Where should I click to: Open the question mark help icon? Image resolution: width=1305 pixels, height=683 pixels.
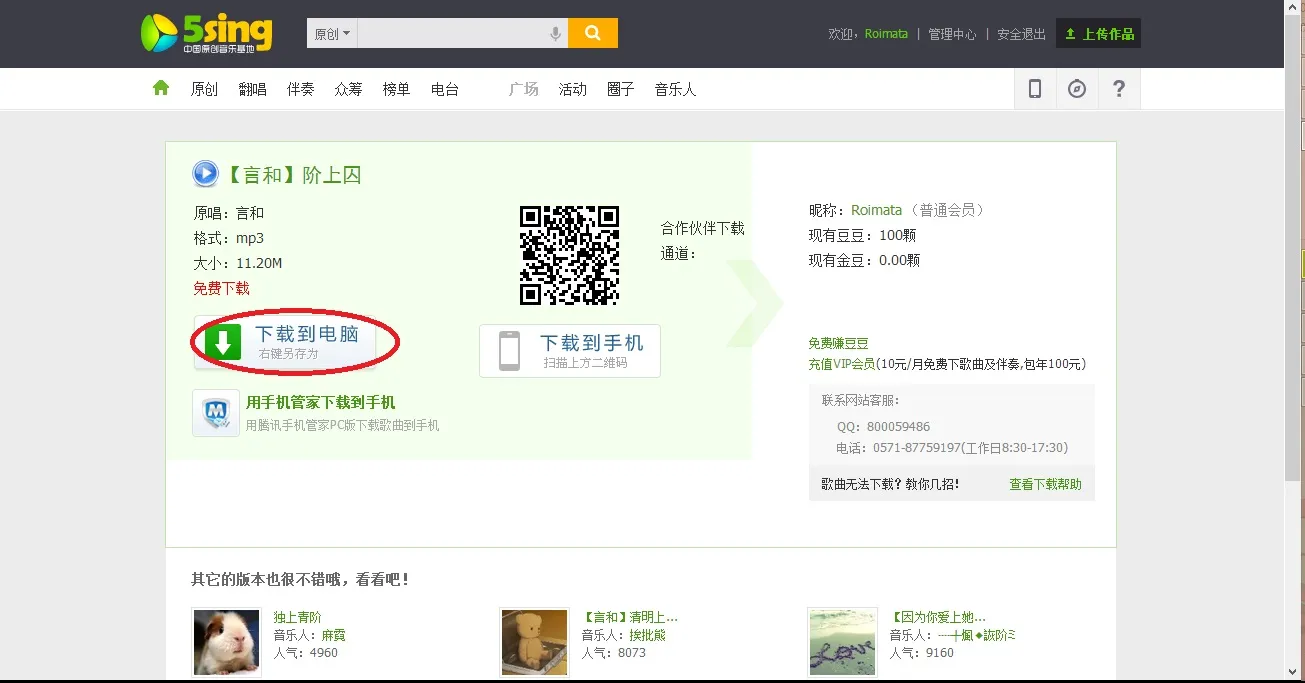click(x=1119, y=89)
